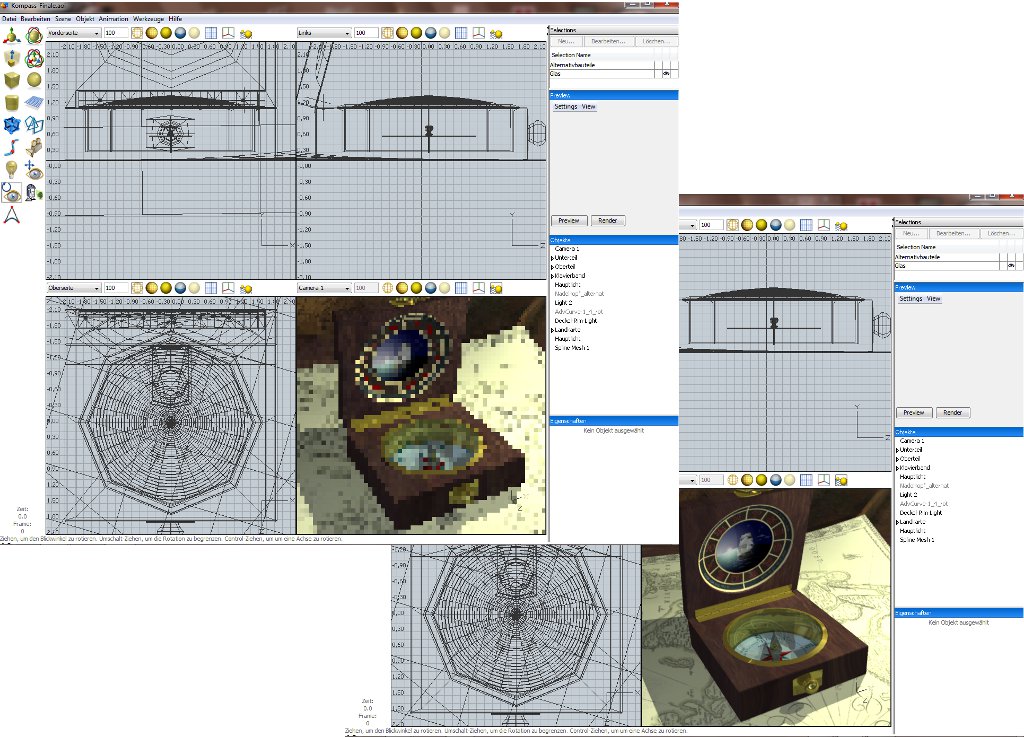Screen dimensions: 1024x737
Task: Toggle coordinate axes in Vorderseite view toolbar
Action: (x=228, y=33)
